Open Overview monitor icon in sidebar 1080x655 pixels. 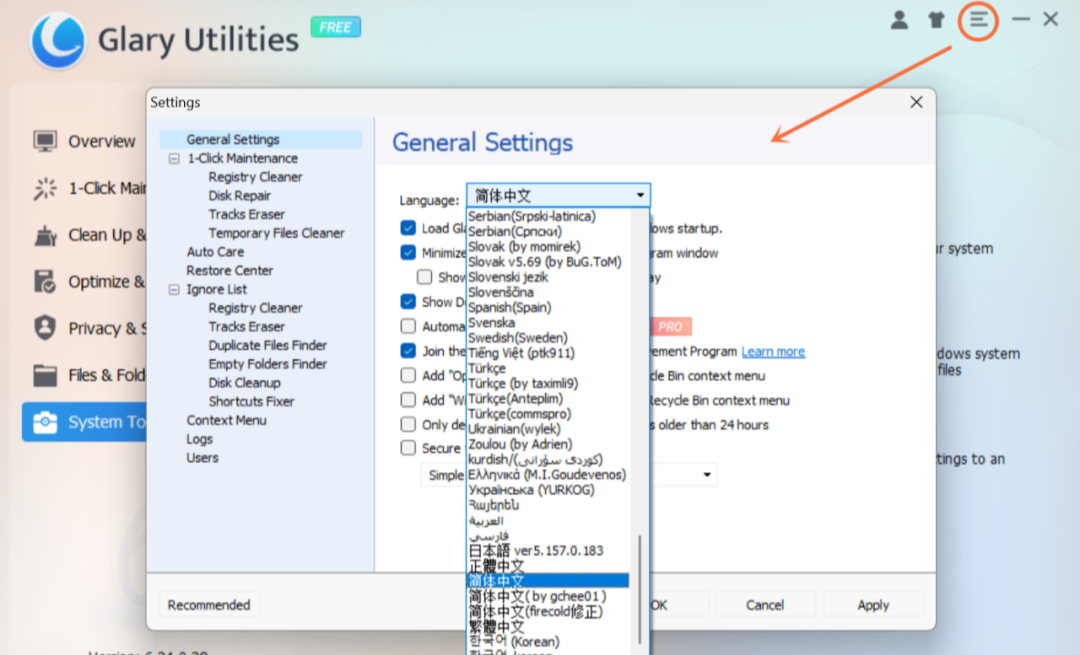point(45,141)
